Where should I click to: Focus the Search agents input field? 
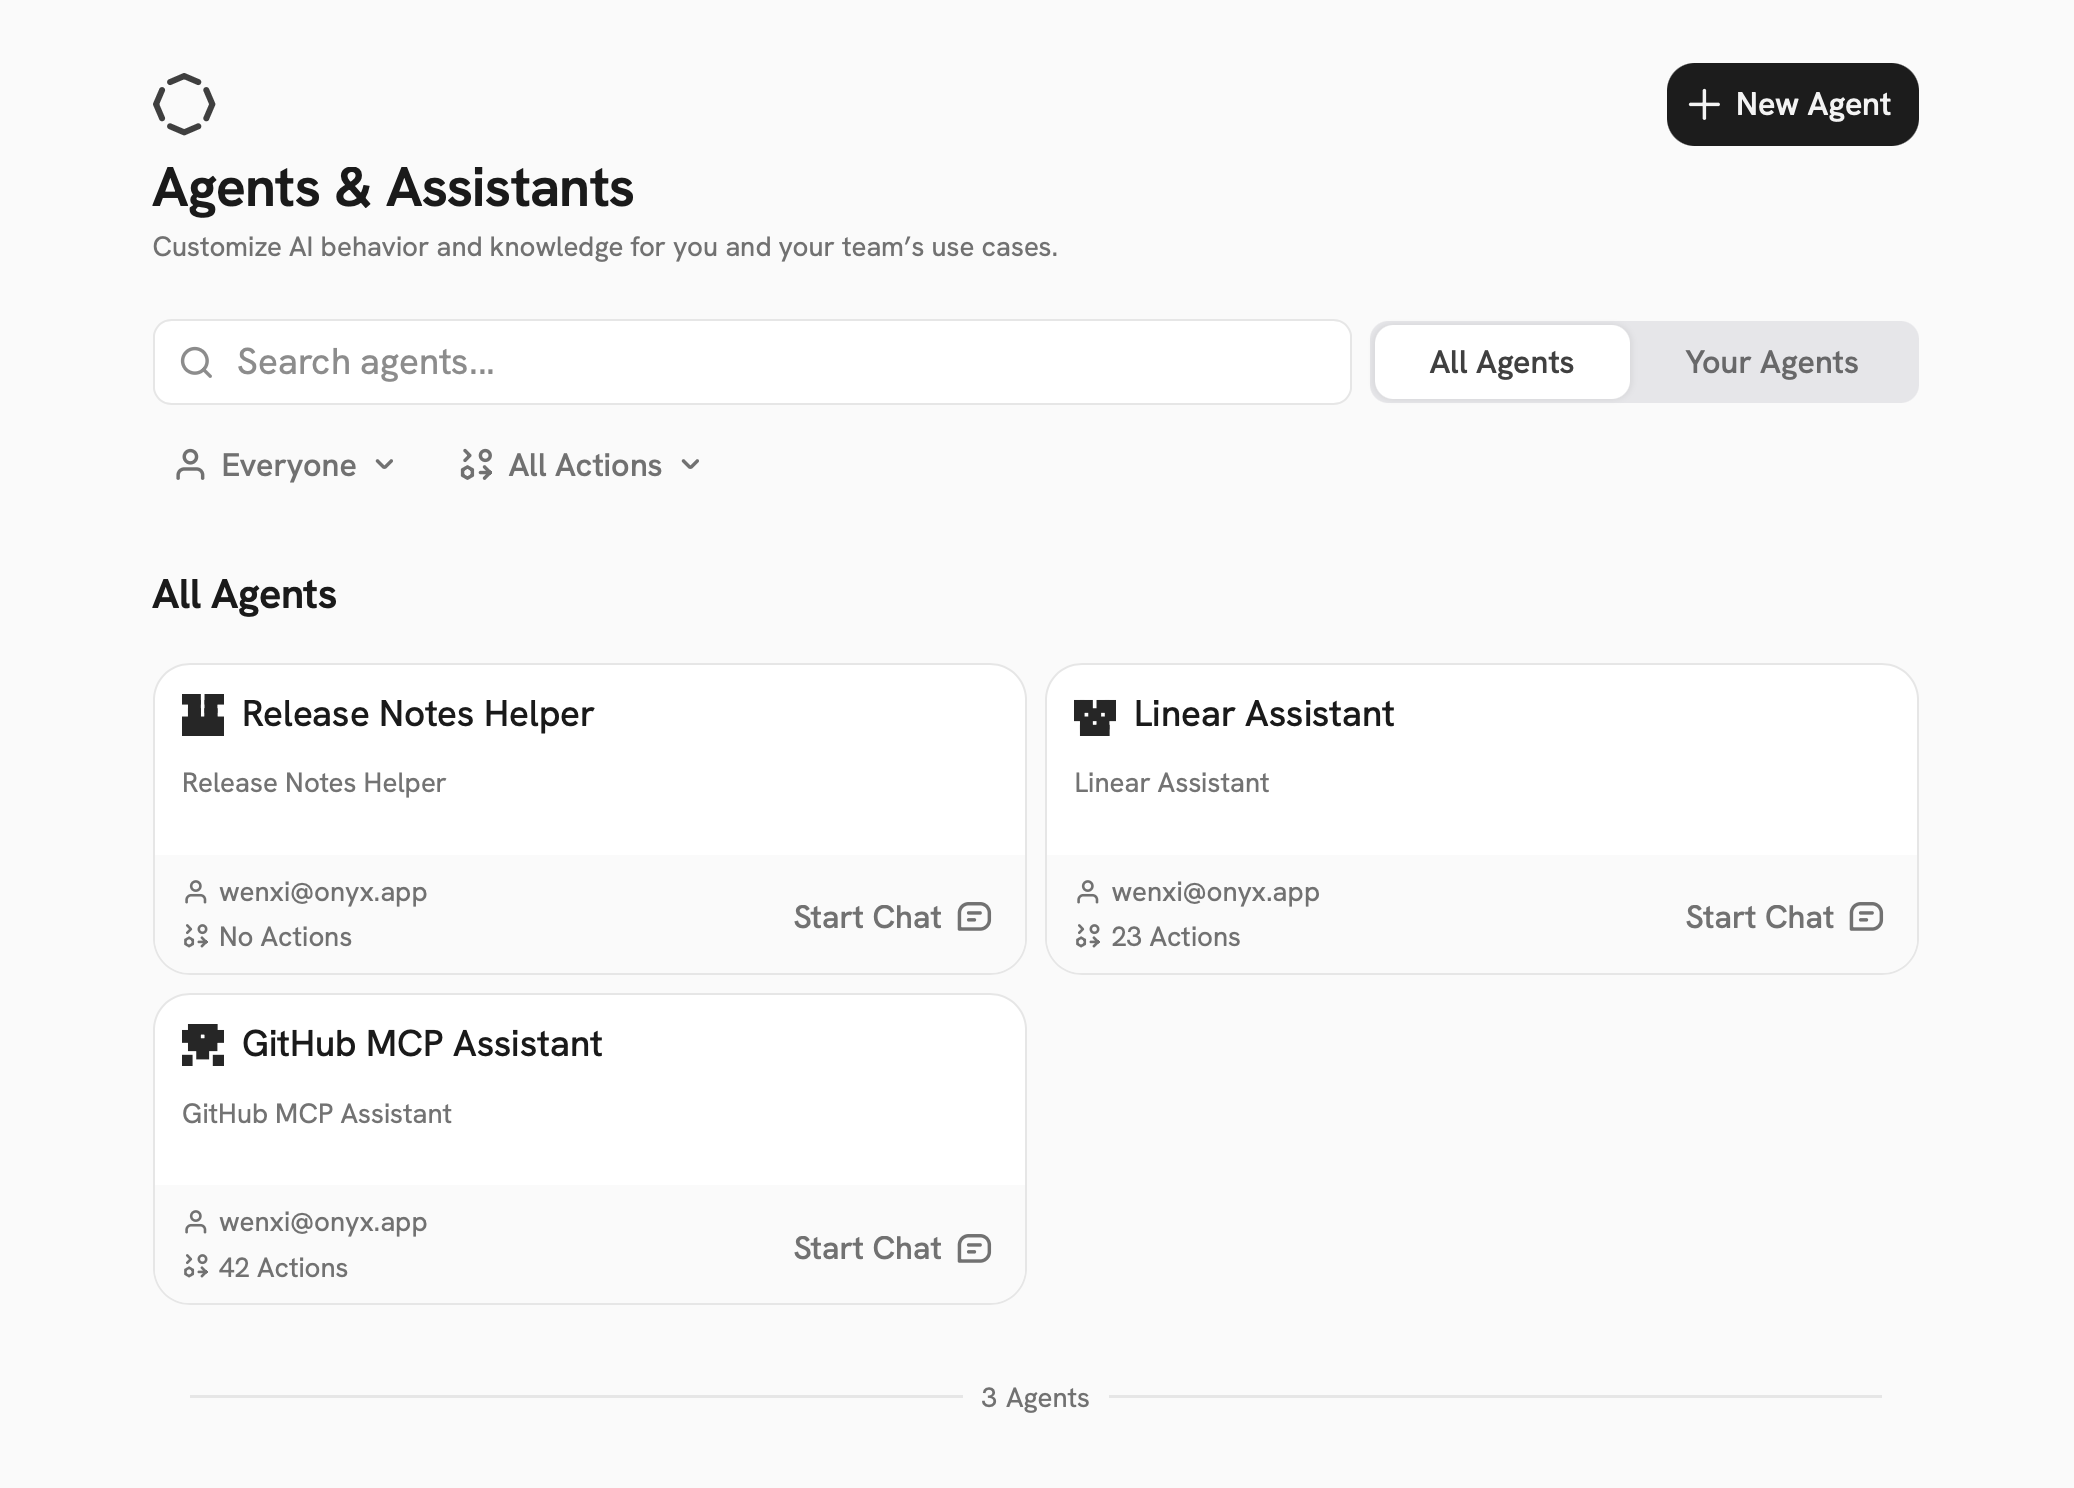pos(780,362)
